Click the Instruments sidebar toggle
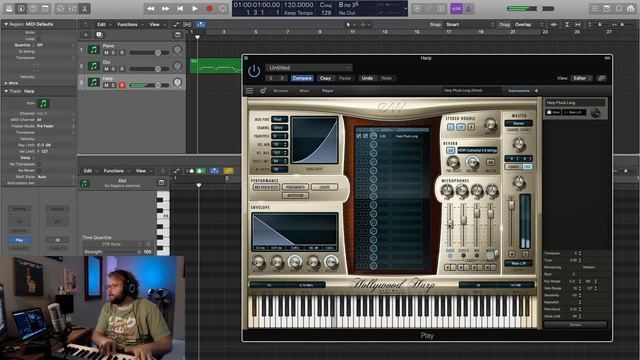 coord(523,91)
